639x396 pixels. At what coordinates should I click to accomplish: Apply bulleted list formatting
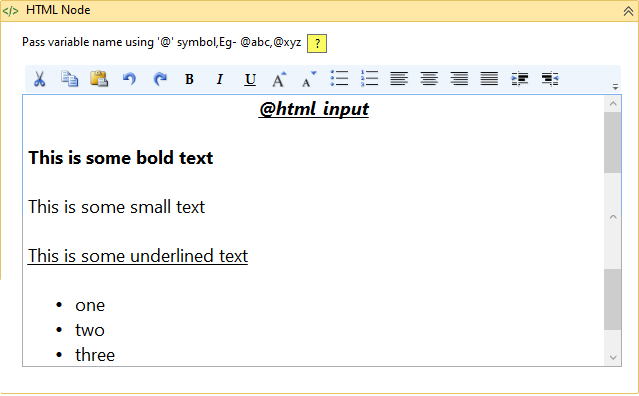coord(339,78)
